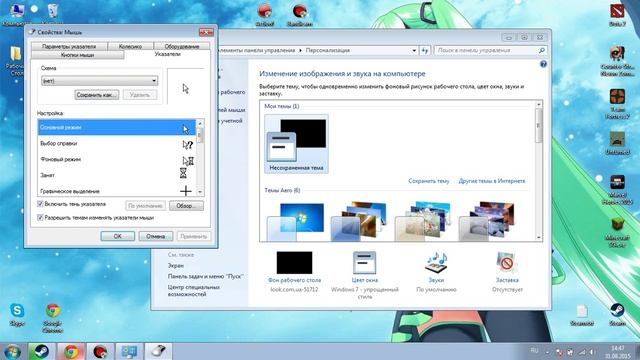Switch to Personalization window taskbar button

(129, 351)
